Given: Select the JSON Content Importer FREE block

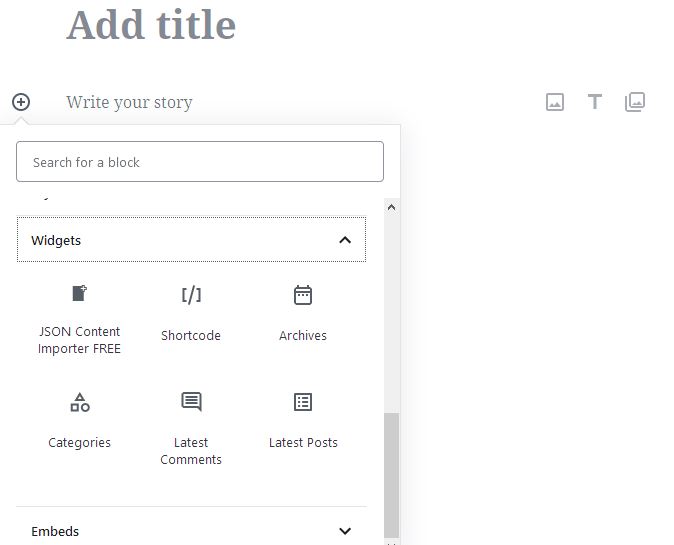Looking at the screenshot, I should 80,320.
